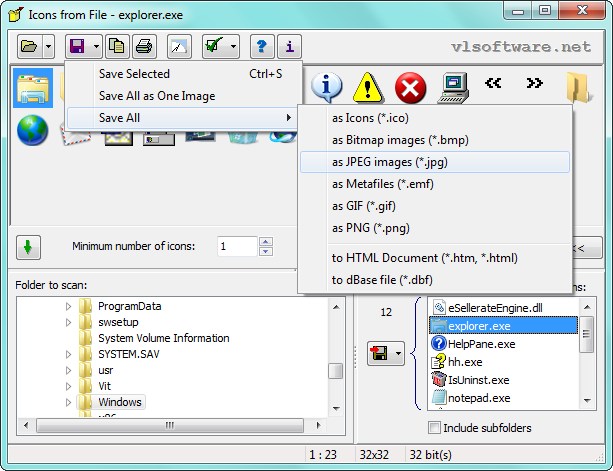Select notepad.exe in the file list
Viewport: 613px width, 471px height.
click(x=479, y=398)
